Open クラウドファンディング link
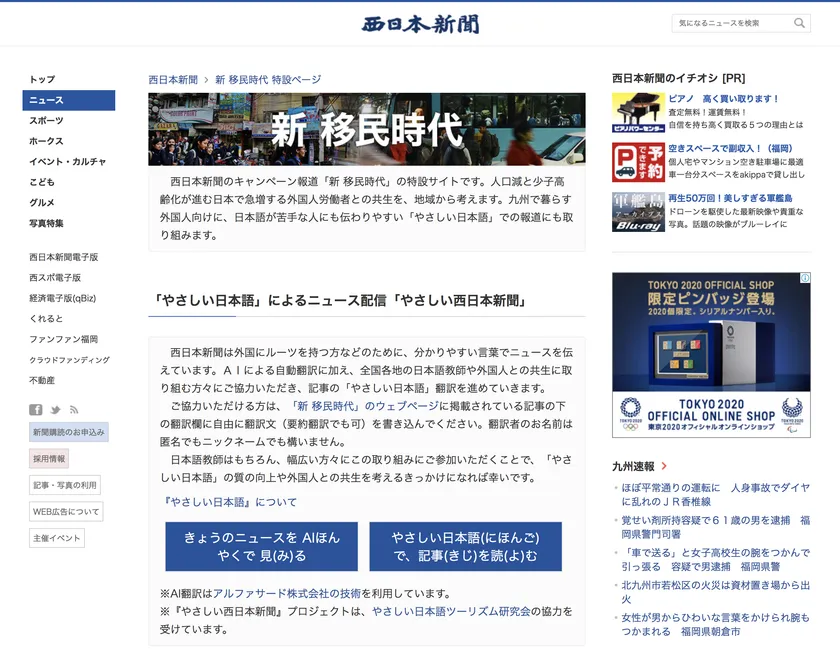 pos(70,360)
